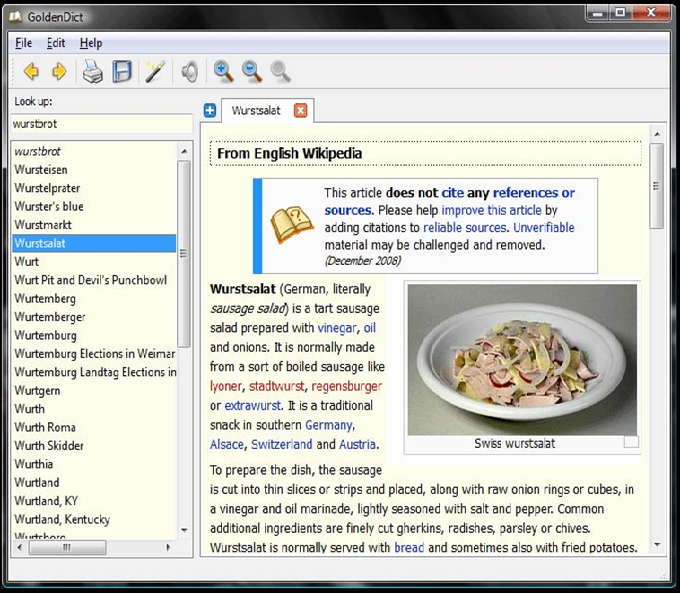The width and height of the screenshot is (680, 593).
Task: Open the extrawurst link
Action: 252,406
